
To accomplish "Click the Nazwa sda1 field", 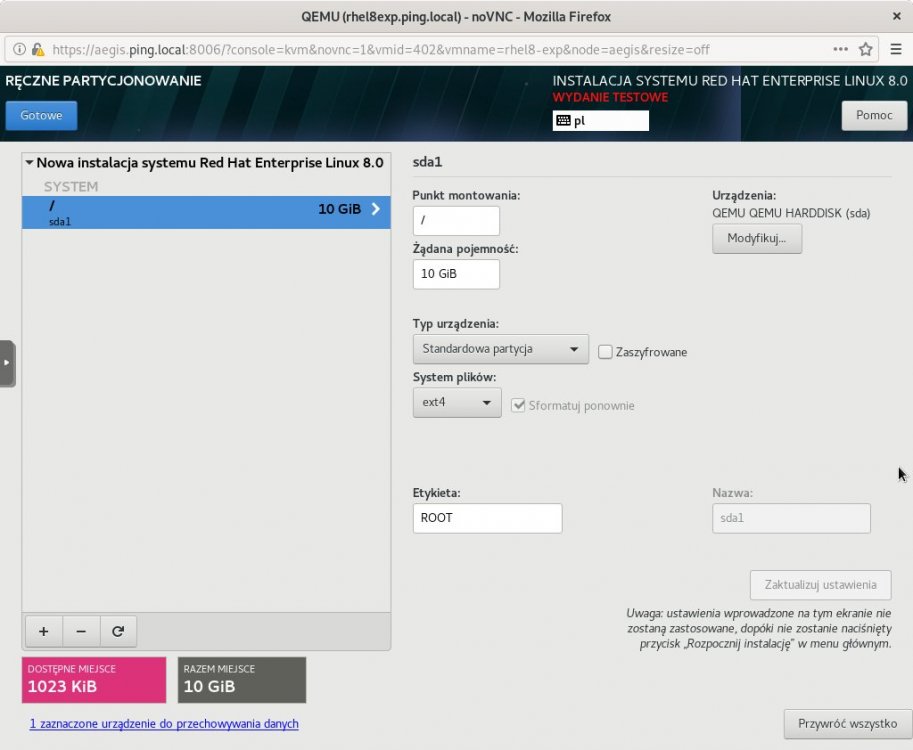I will click(x=791, y=518).
